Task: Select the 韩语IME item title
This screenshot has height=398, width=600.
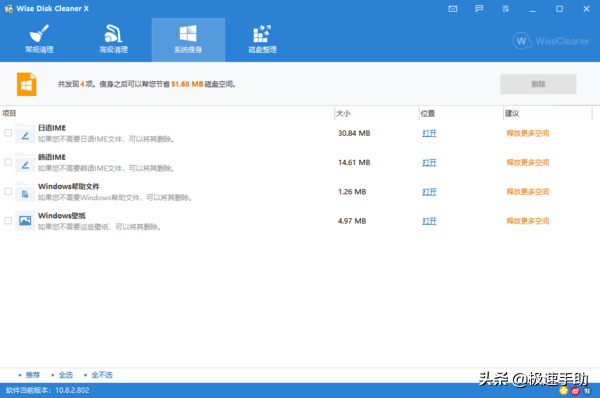Action: [52, 157]
